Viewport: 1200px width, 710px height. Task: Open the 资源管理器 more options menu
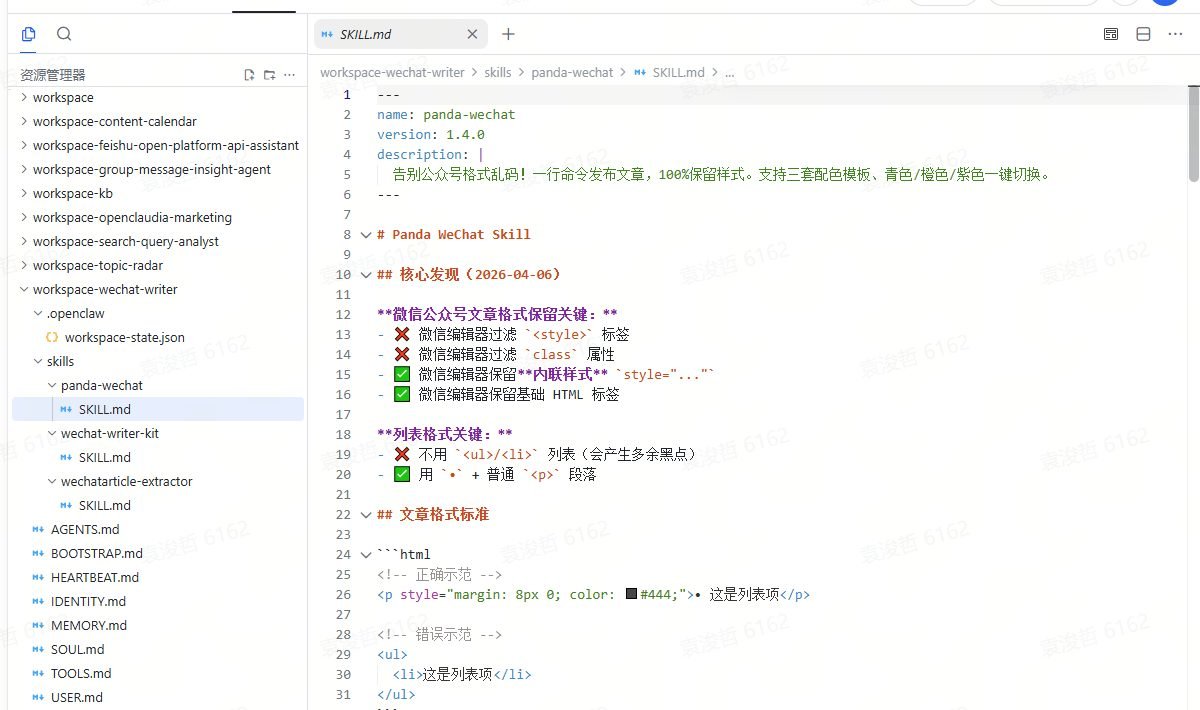[x=289, y=75]
